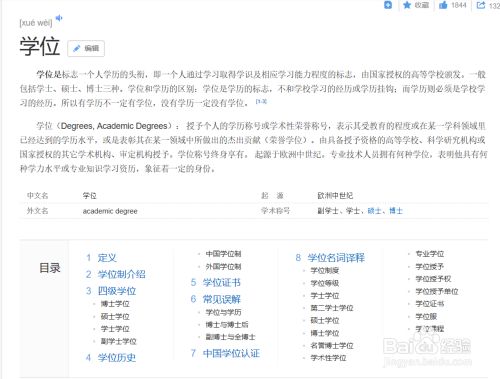Screen dimensions: 500x379
Task: Open 学位授予单位 subsection
Action: coord(437,291)
